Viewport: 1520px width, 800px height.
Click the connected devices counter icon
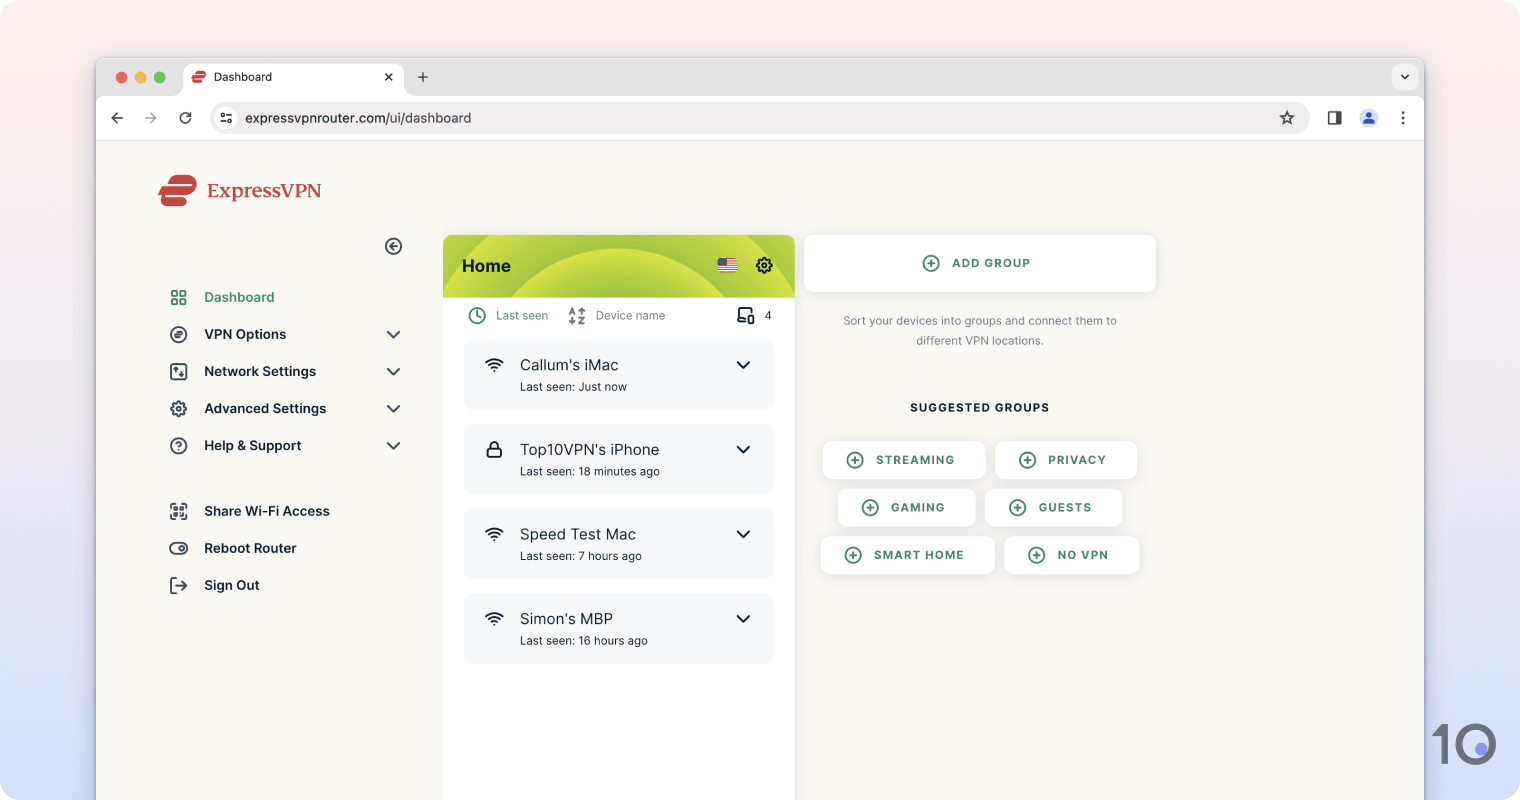point(745,315)
